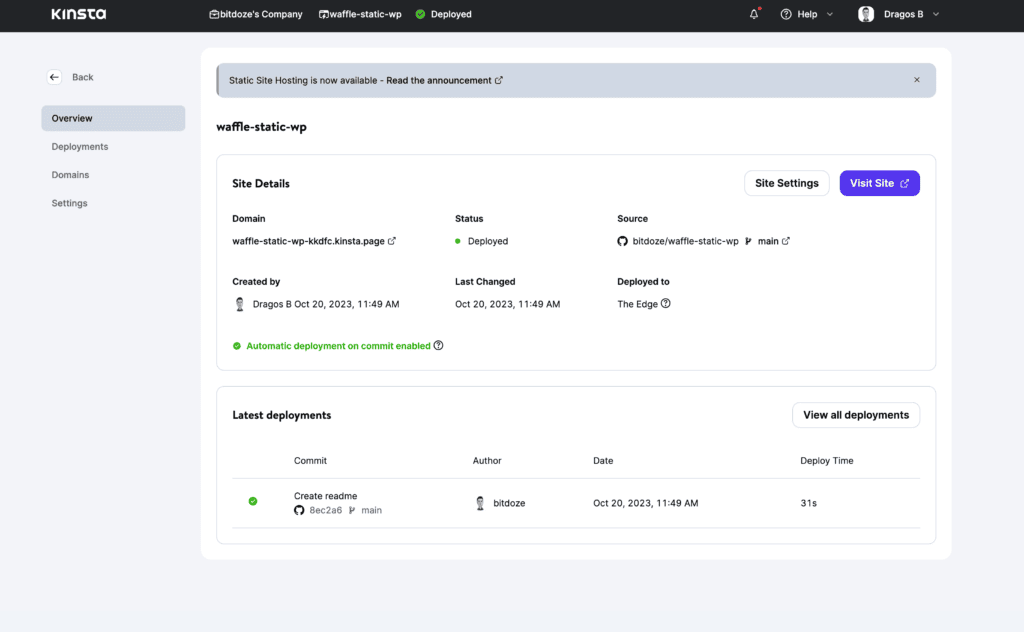This screenshot has height=632, width=1024.
Task: Click deploy time 31s
Action: (808, 503)
